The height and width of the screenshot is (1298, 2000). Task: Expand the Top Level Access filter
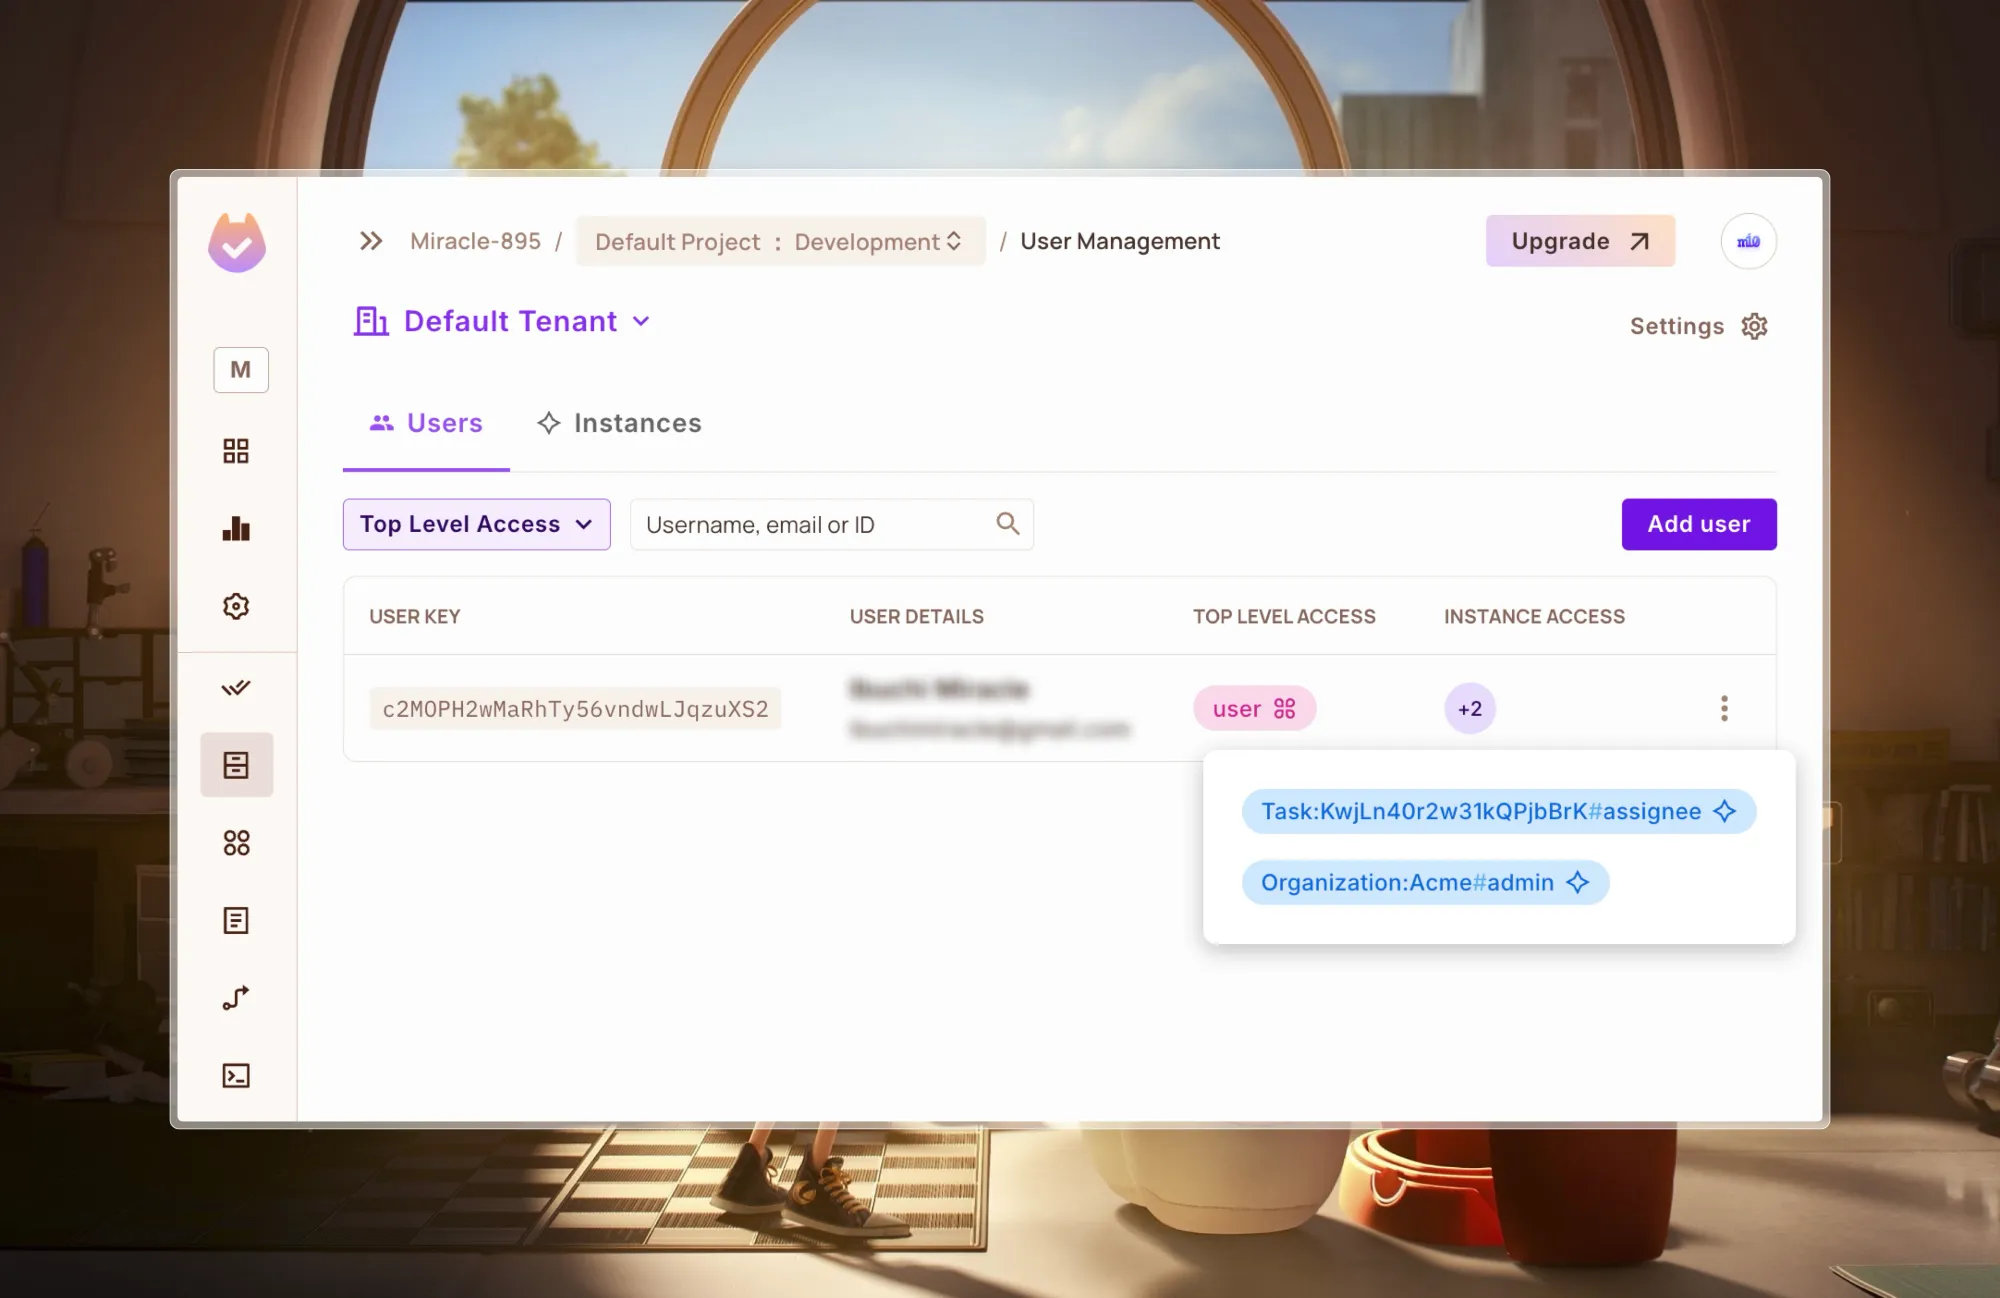(x=476, y=524)
